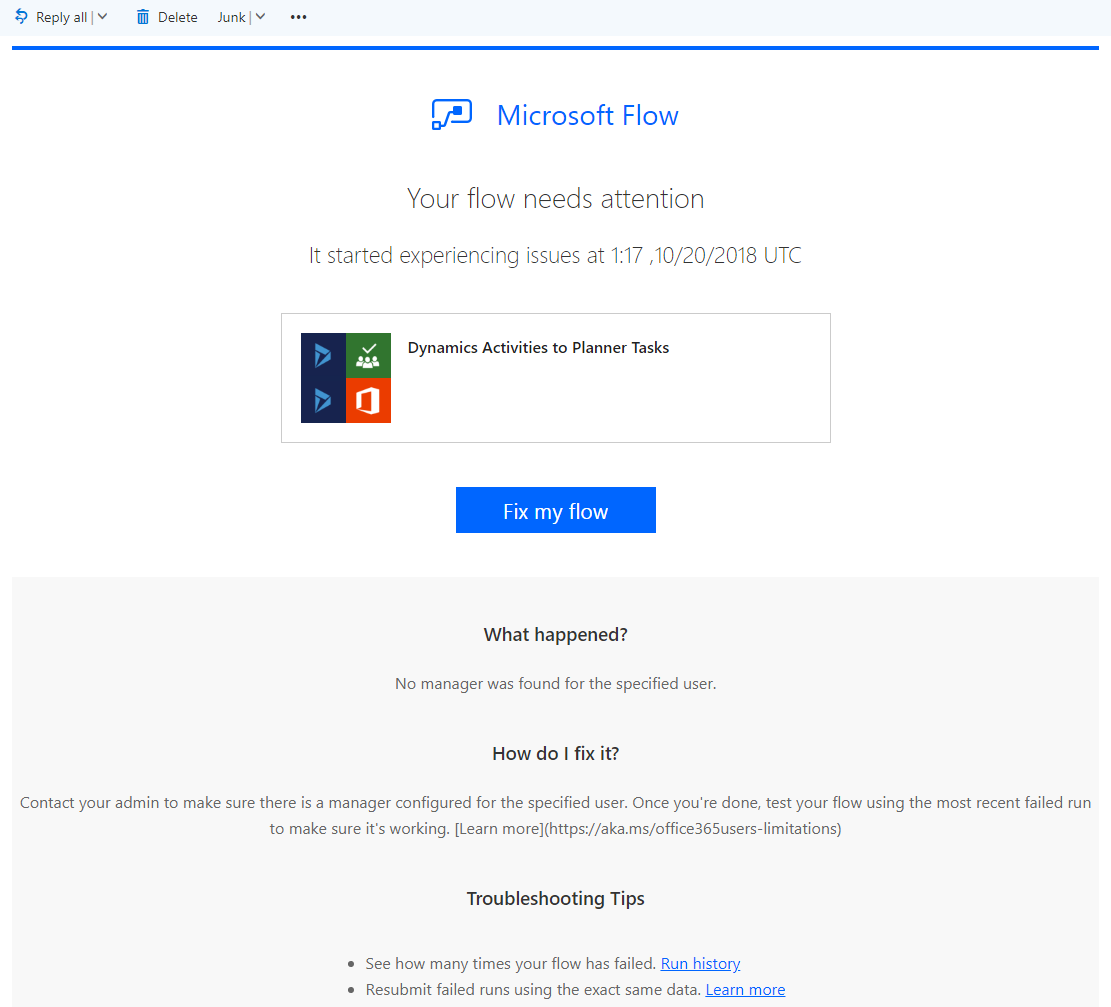Expand more message actions with the ellipsis
The height and width of the screenshot is (1007, 1111).
tap(297, 16)
